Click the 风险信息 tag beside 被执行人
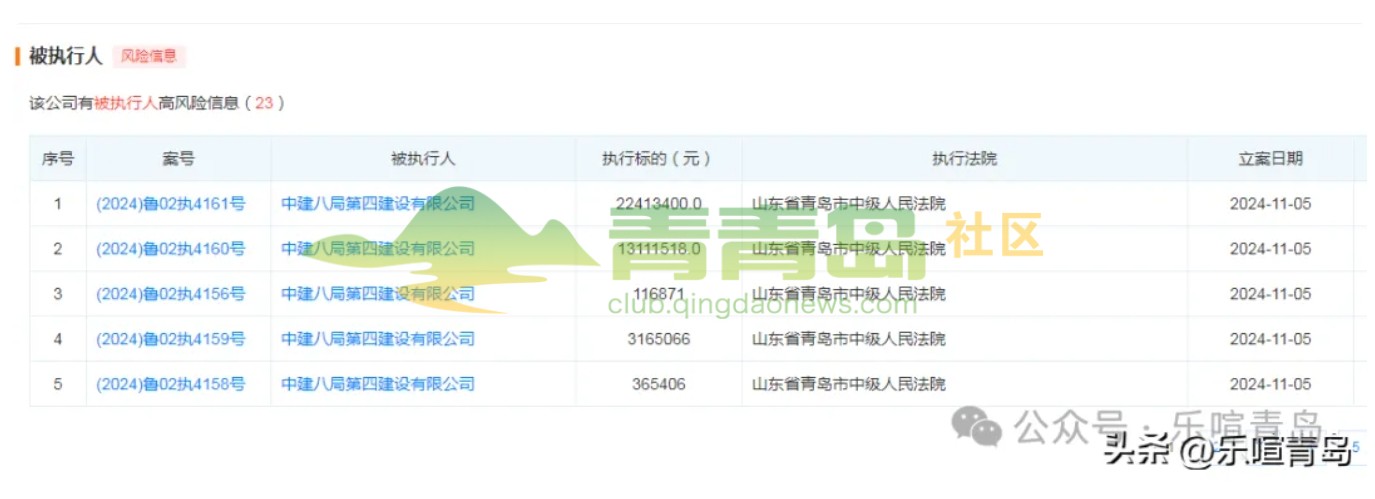This screenshot has width=1375, height=499. 149,56
